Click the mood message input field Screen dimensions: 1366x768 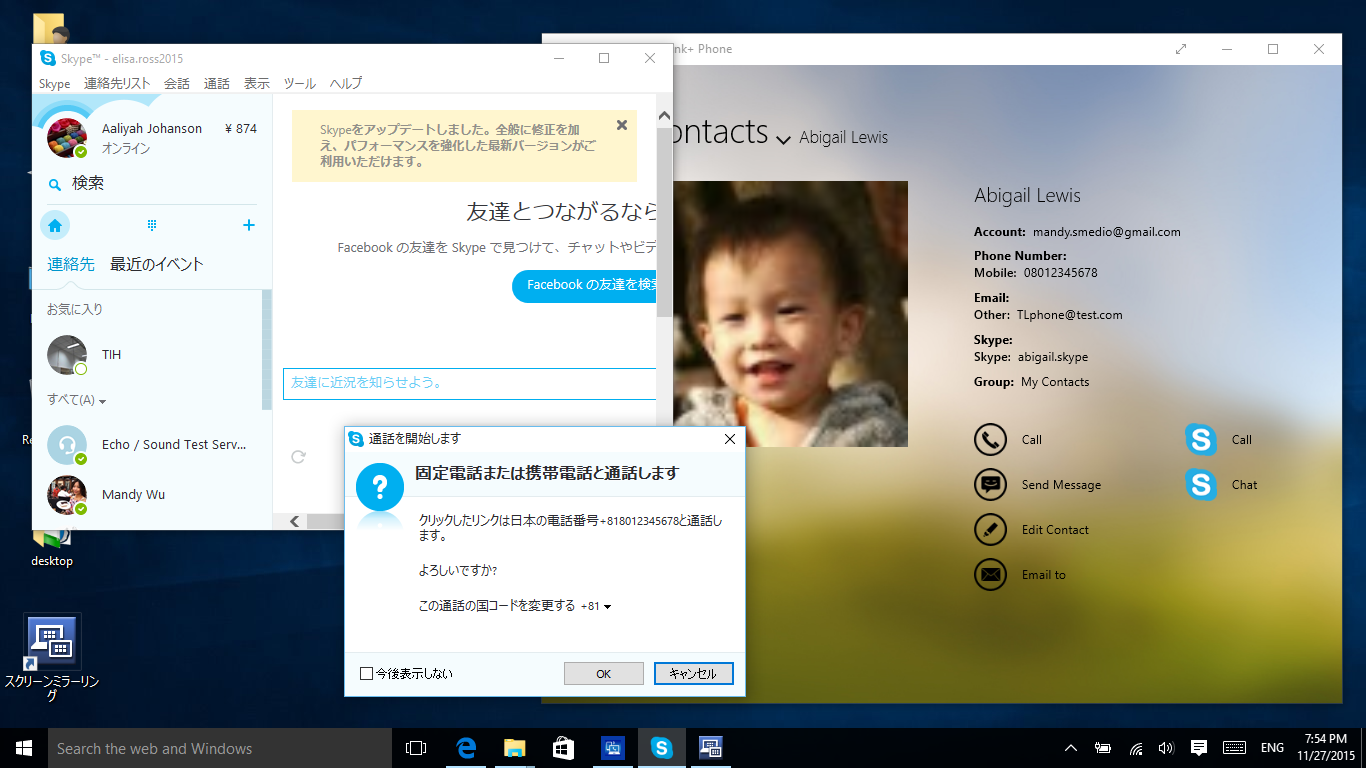pyautogui.click(x=470, y=383)
